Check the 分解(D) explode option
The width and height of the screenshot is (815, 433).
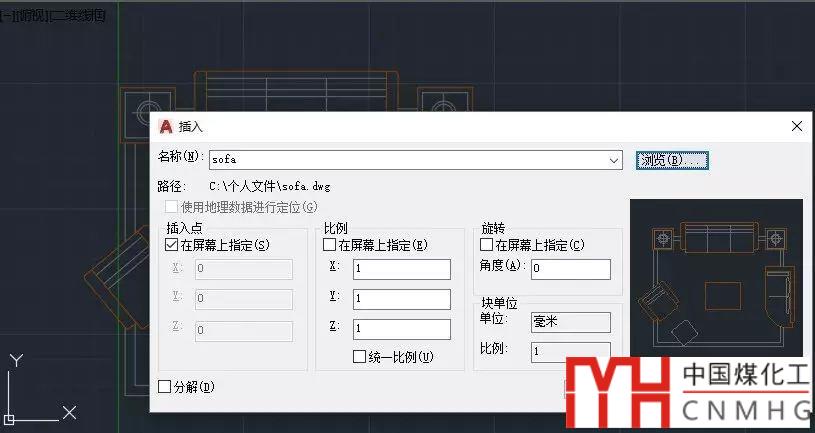point(164,387)
